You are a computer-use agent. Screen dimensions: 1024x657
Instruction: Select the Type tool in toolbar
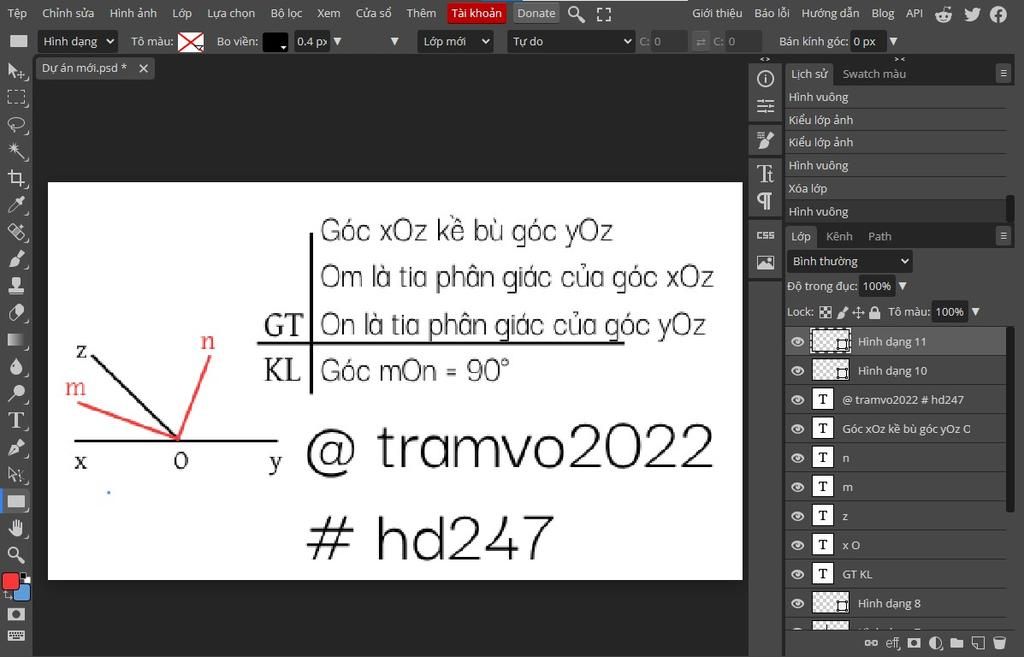click(x=16, y=421)
